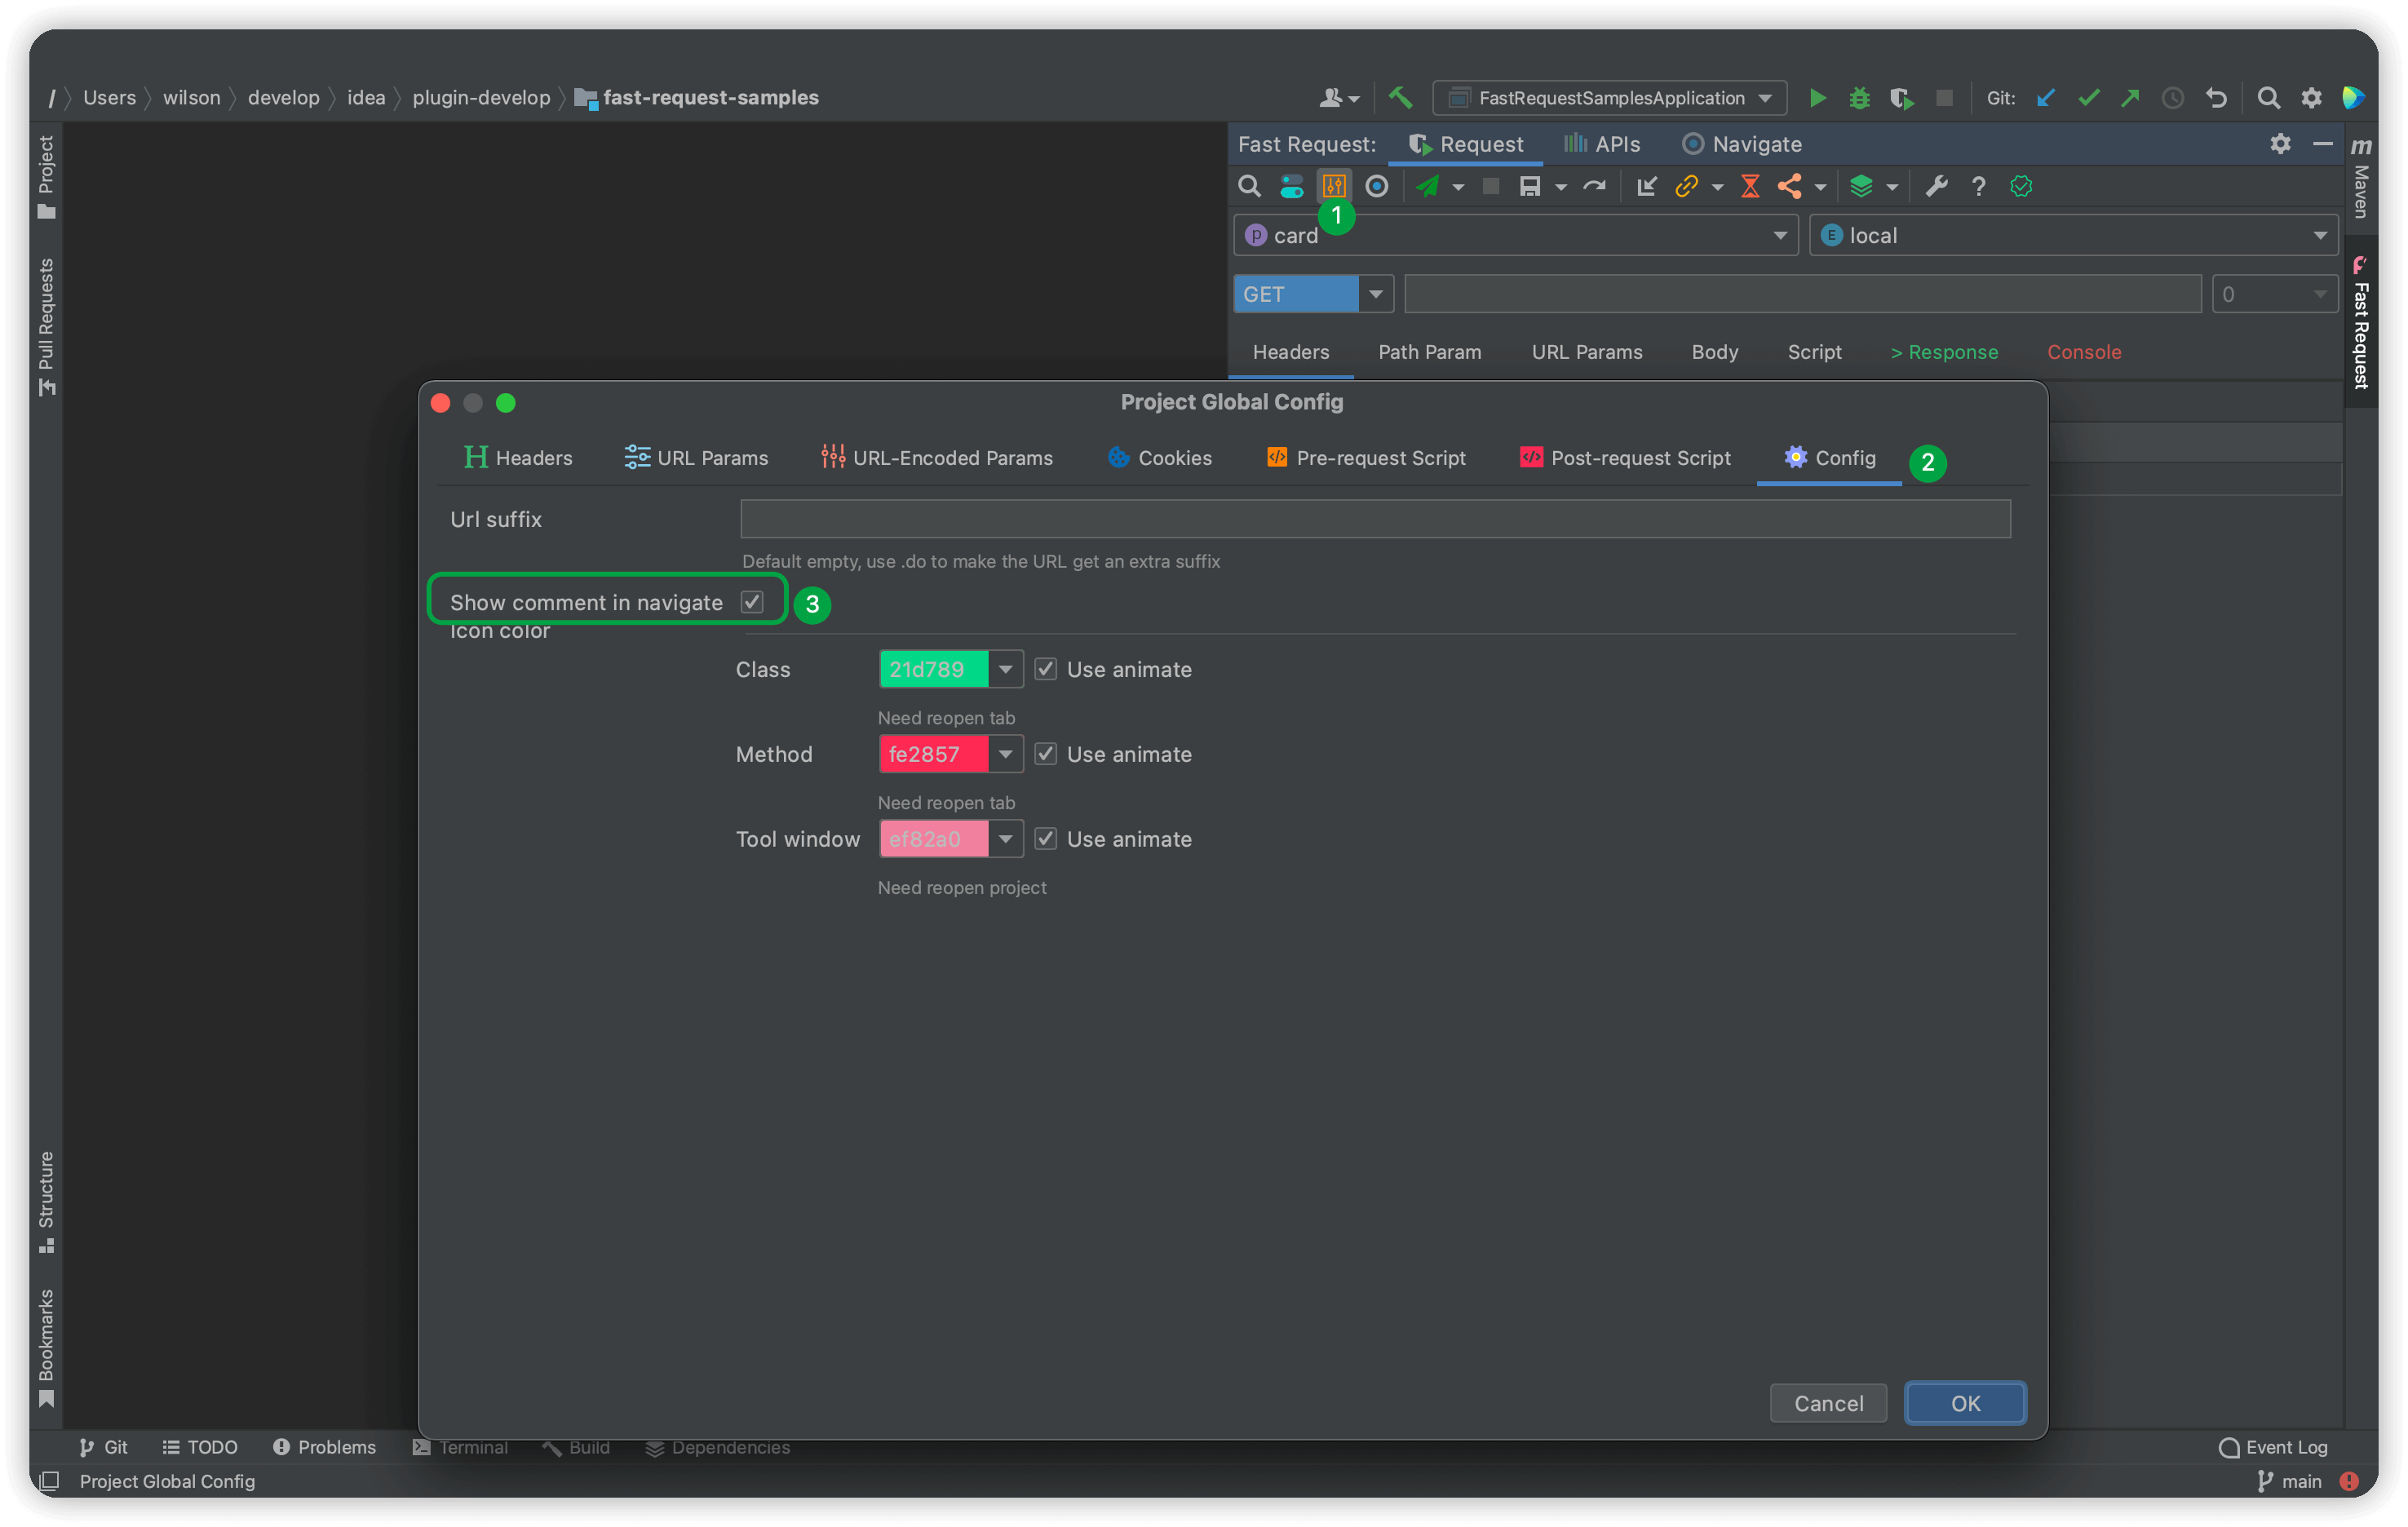Open the copy link icon in Fast Request toolbar
Viewport: 2408px width, 1527px height.
[1688, 186]
